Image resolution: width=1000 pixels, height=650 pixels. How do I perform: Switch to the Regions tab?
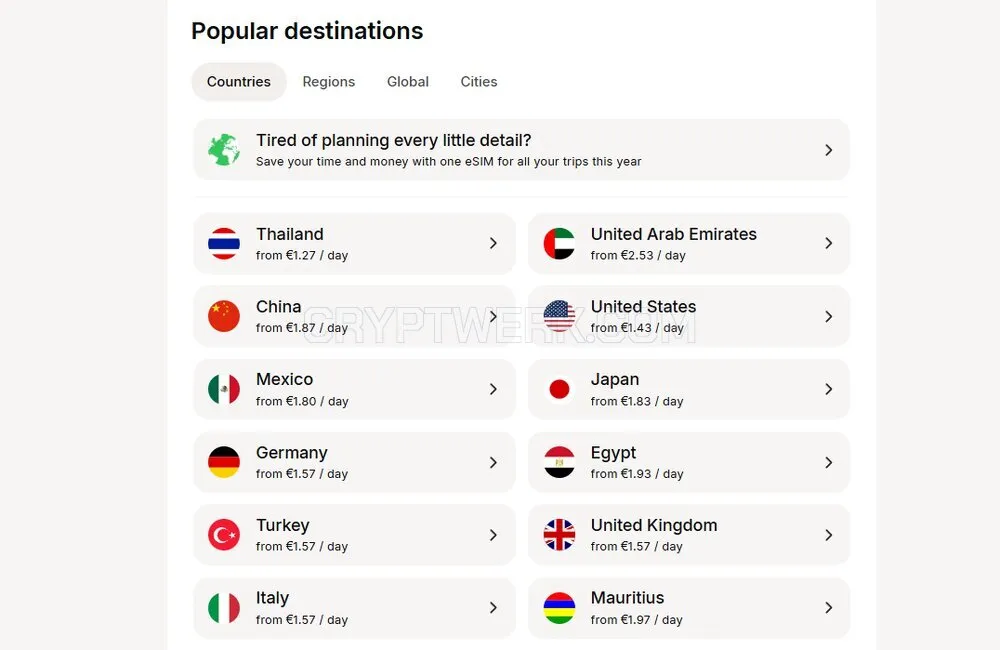point(328,82)
